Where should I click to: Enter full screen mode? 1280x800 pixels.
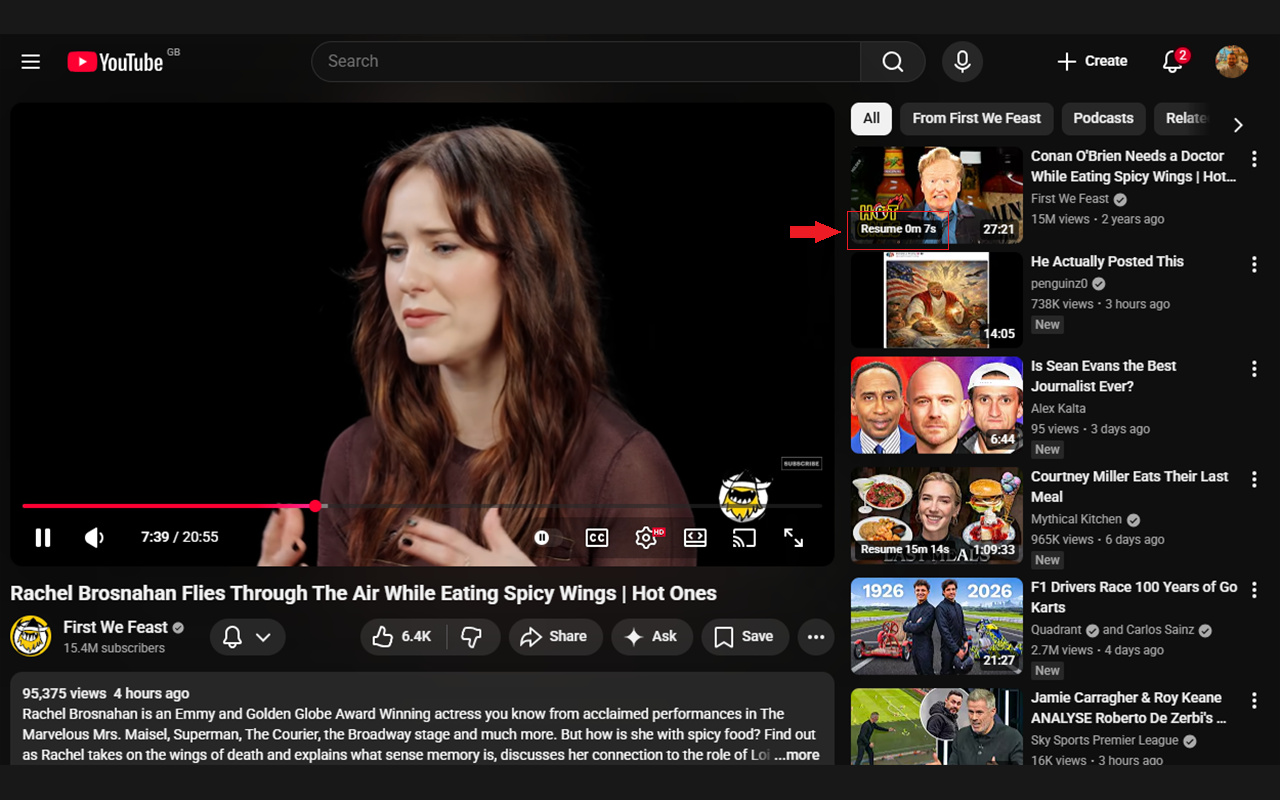pyautogui.click(x=794, y=538)
